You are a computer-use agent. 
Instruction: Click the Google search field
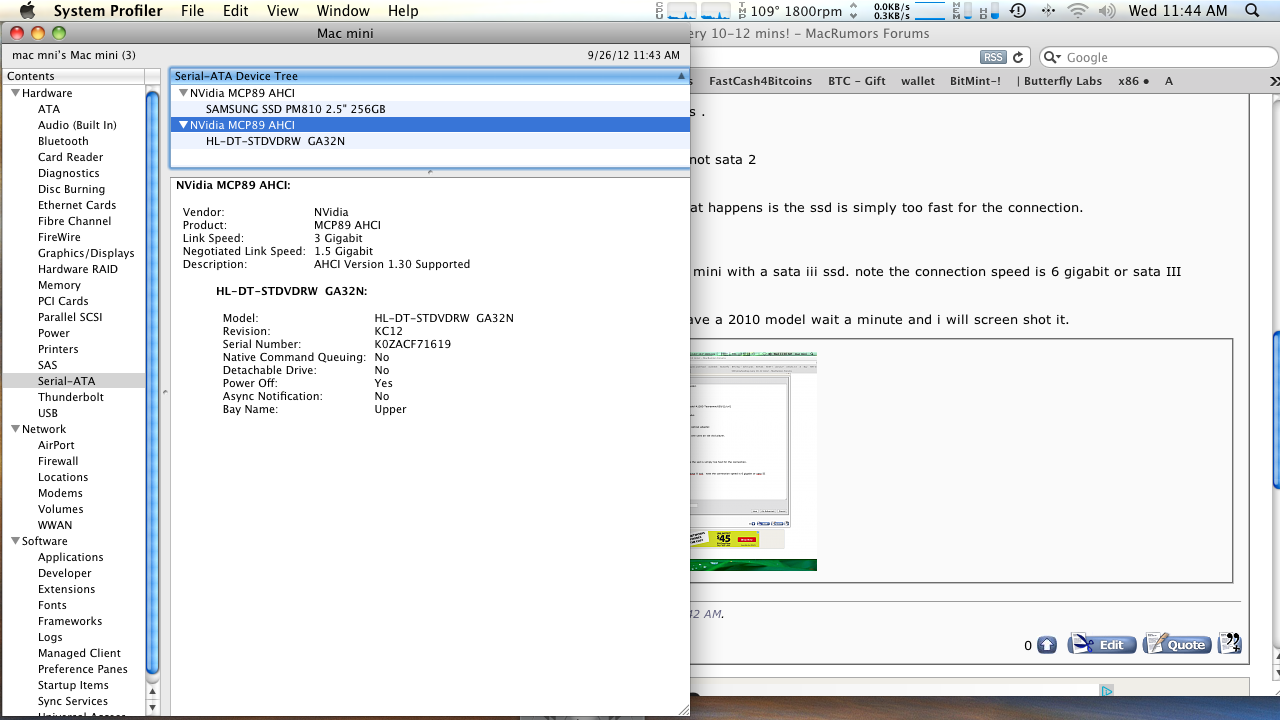(1159, 58)
